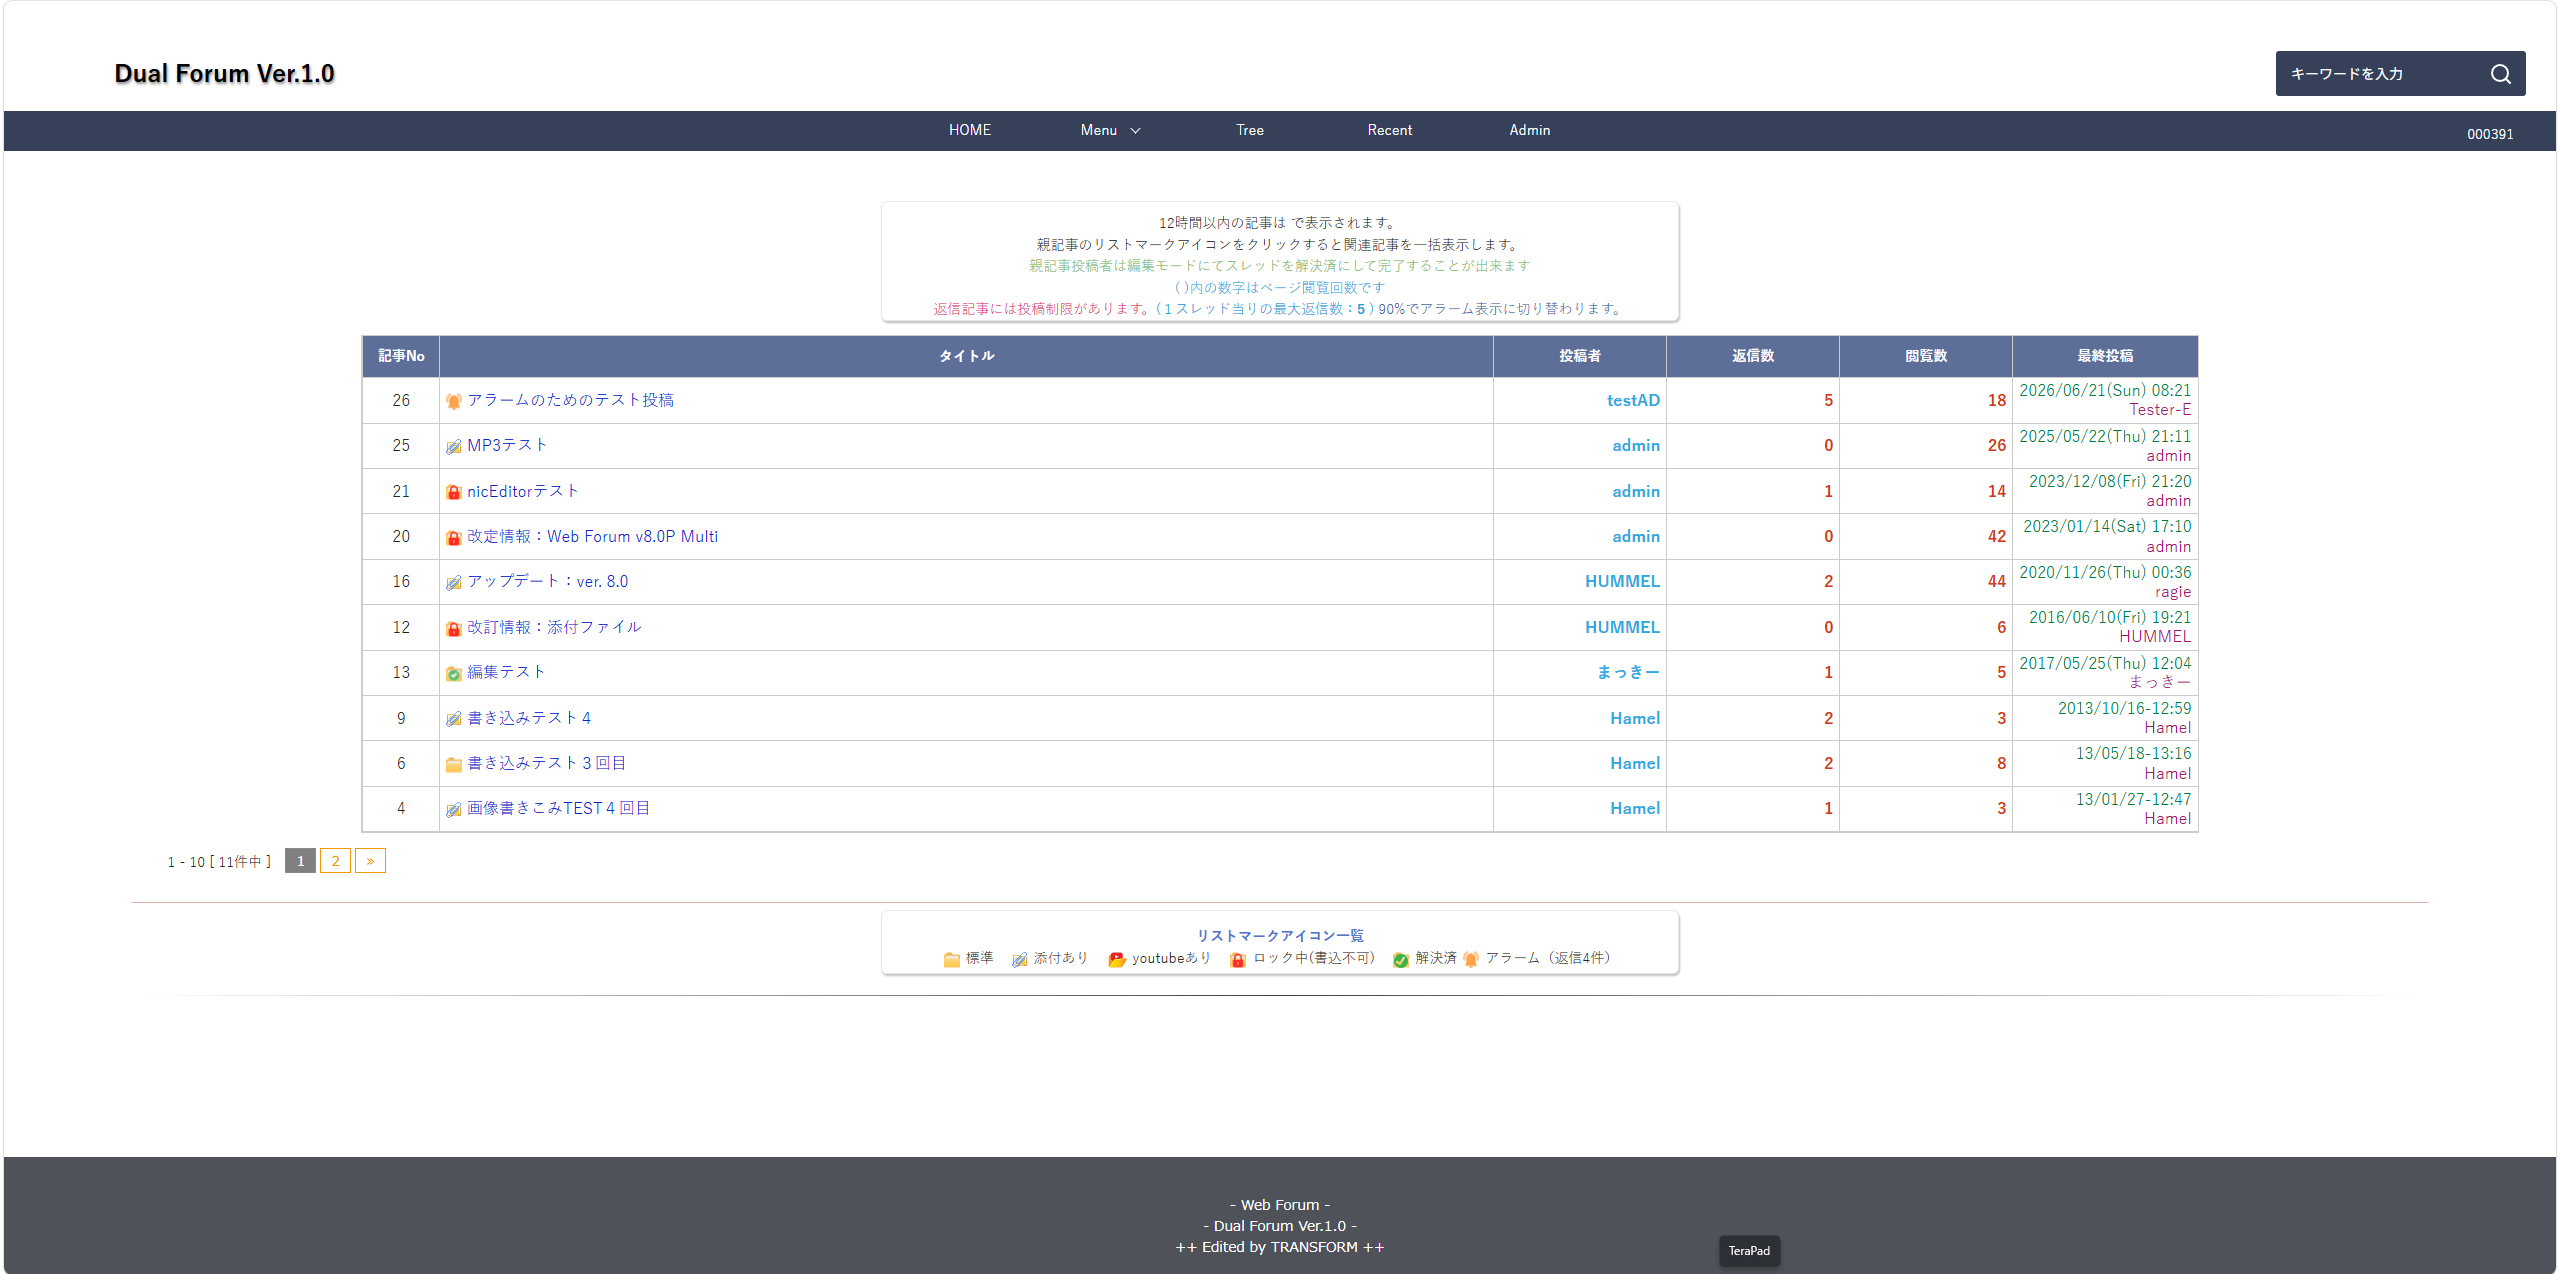Go to page 2 of threads
The width and height of the screenshot is (2560, 1274).
(x=335, y=861)
